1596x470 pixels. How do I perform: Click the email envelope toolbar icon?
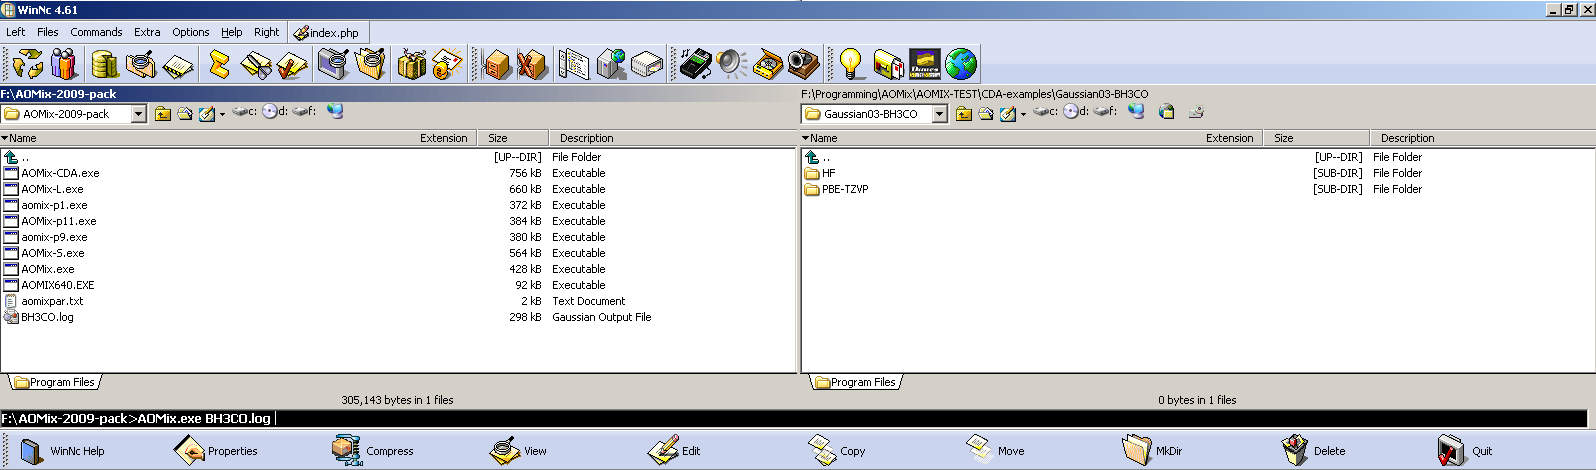click(x=448, y=64)
